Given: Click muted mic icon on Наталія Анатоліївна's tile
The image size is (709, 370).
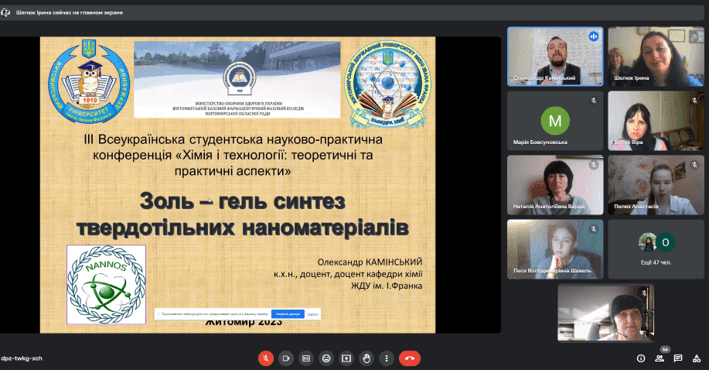Looking at the screenshot, I should 594,165.
